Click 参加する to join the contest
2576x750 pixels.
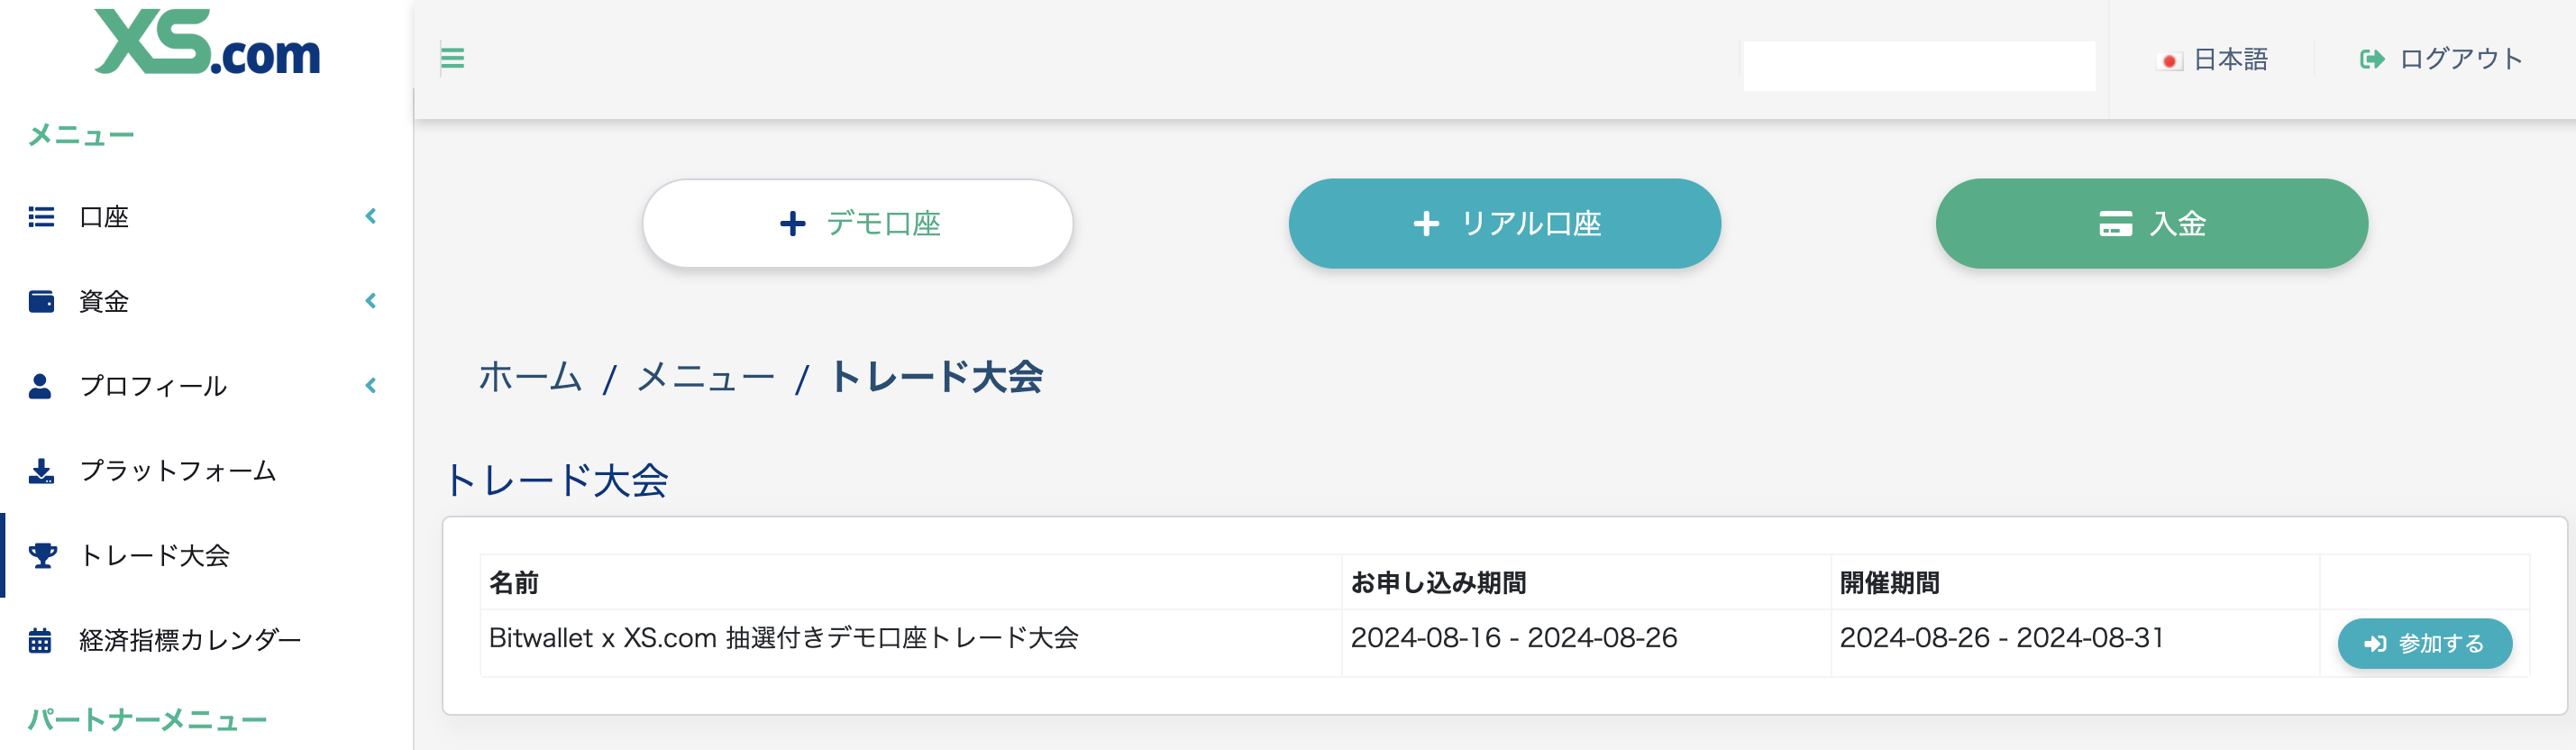[2424, 643]
